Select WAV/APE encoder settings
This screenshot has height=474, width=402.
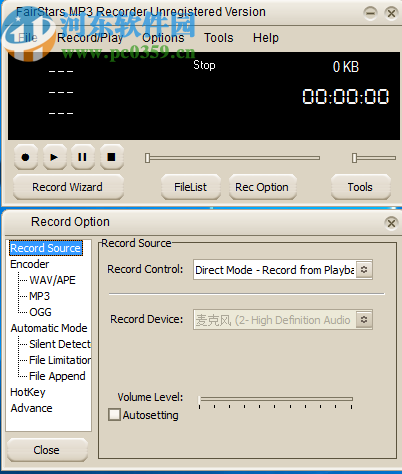52,280
